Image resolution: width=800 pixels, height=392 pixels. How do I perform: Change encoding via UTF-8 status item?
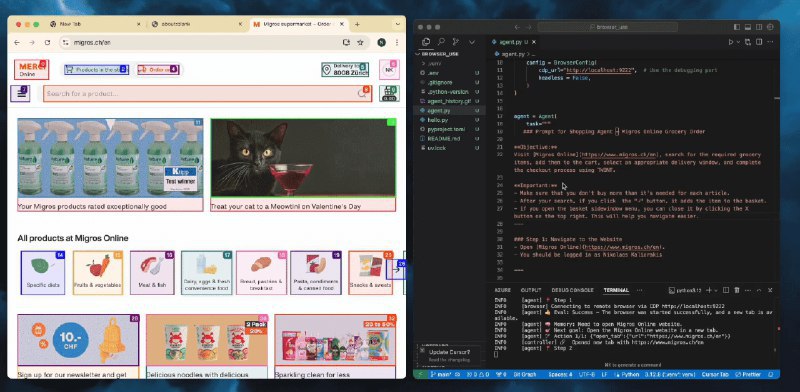click(x=587, y=374)
